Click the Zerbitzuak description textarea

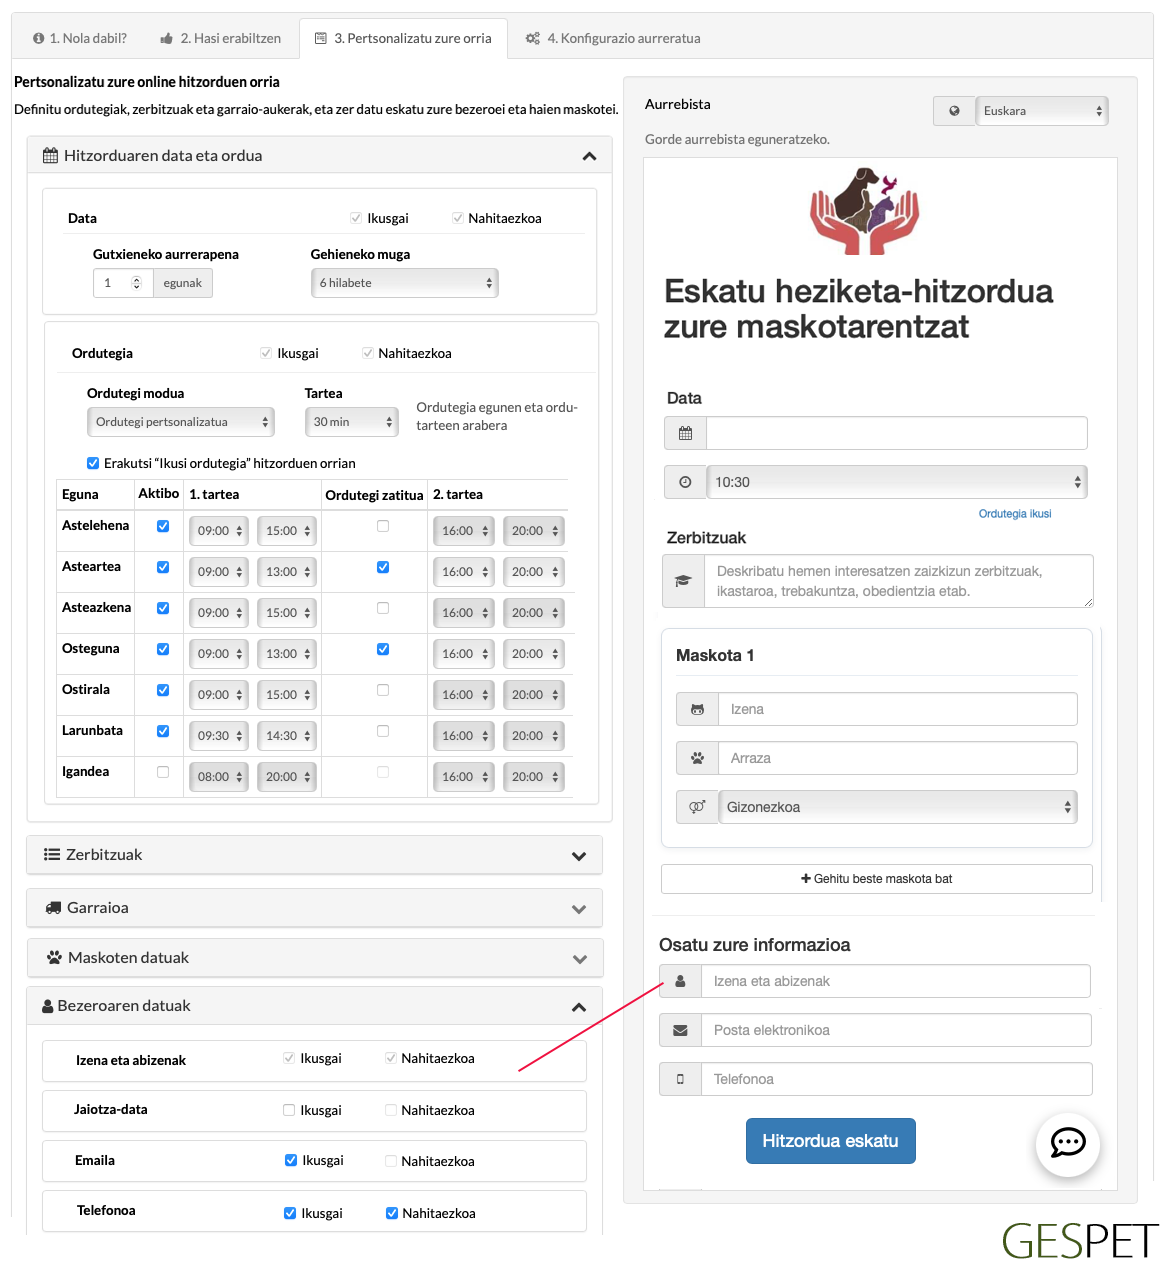tap(898, 581)
